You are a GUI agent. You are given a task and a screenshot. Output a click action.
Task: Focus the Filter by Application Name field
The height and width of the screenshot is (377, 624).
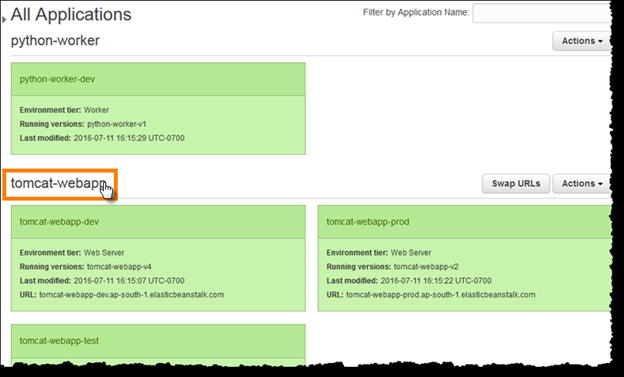click(541, 13)
